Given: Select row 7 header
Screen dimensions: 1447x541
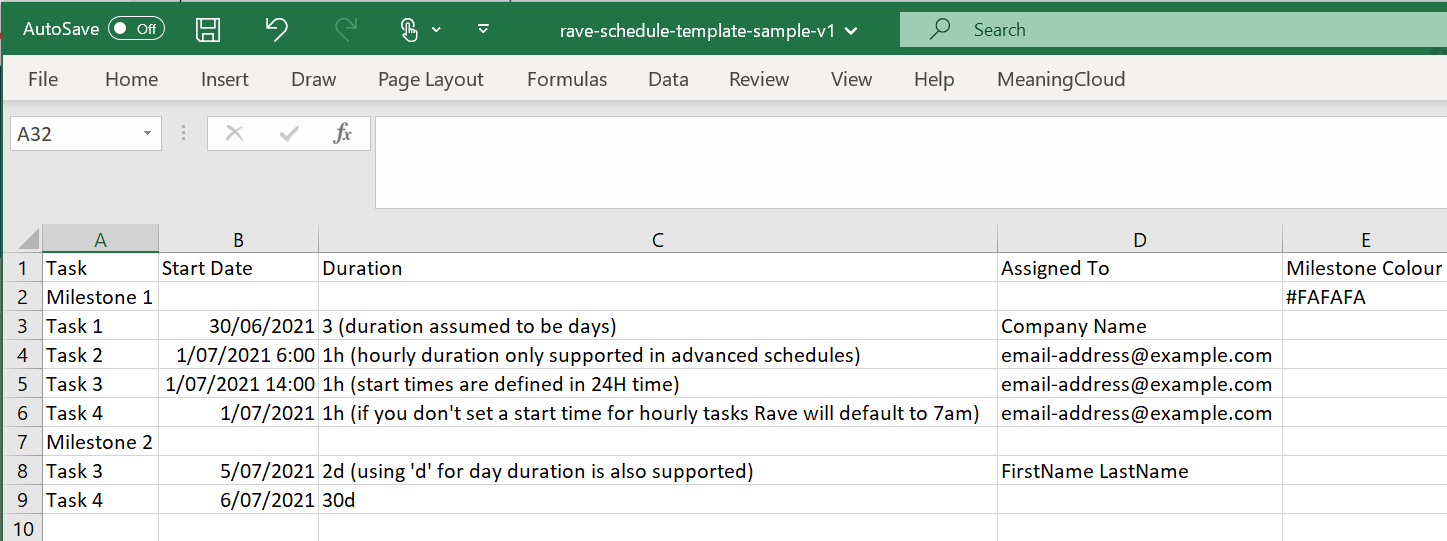Looking at the screenshot, I should click(21, 442).
